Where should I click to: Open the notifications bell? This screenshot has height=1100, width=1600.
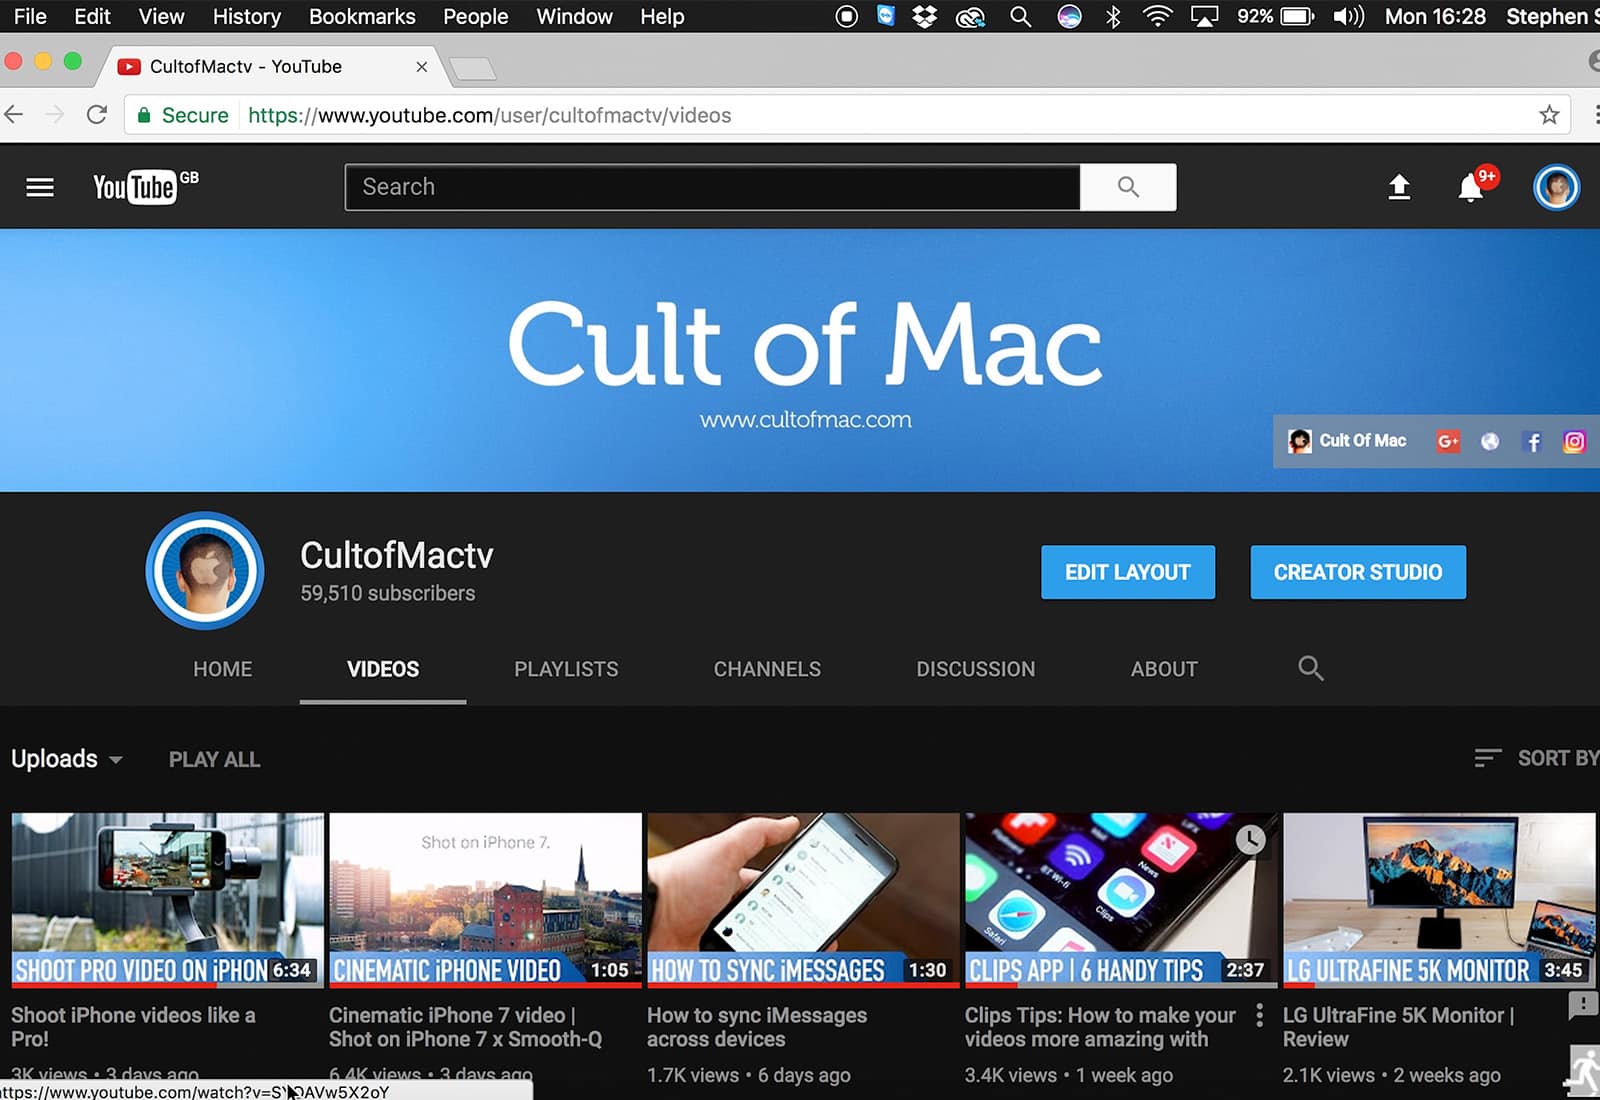(1470, 187)
